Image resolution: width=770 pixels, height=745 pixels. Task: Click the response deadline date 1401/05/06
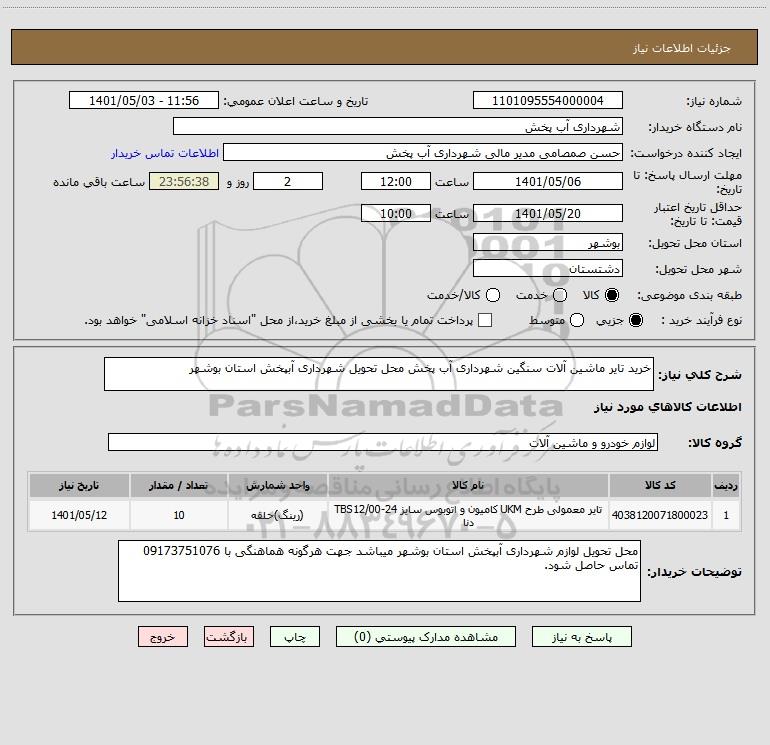coord(548,182)
